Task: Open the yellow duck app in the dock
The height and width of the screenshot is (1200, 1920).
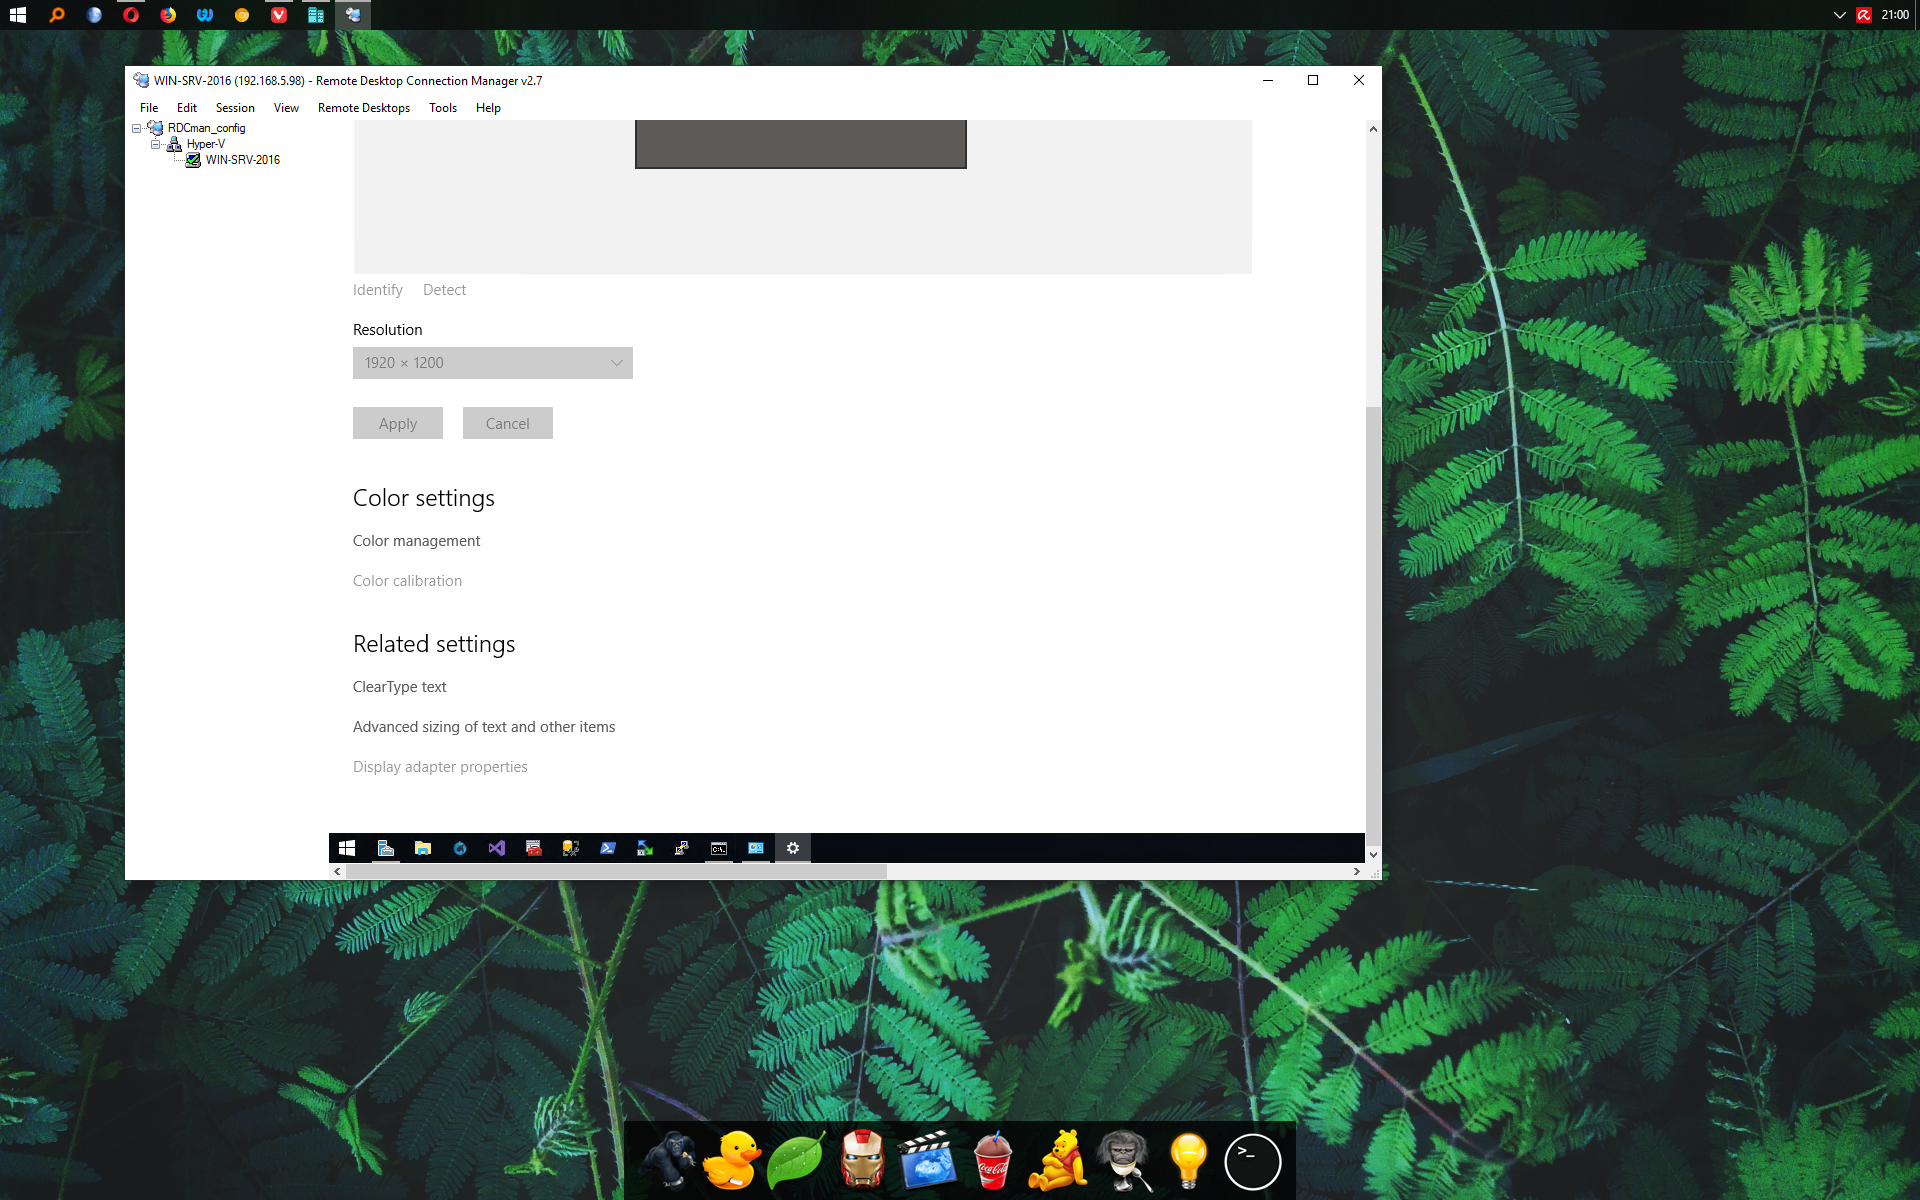Action: pos(731,1161)
